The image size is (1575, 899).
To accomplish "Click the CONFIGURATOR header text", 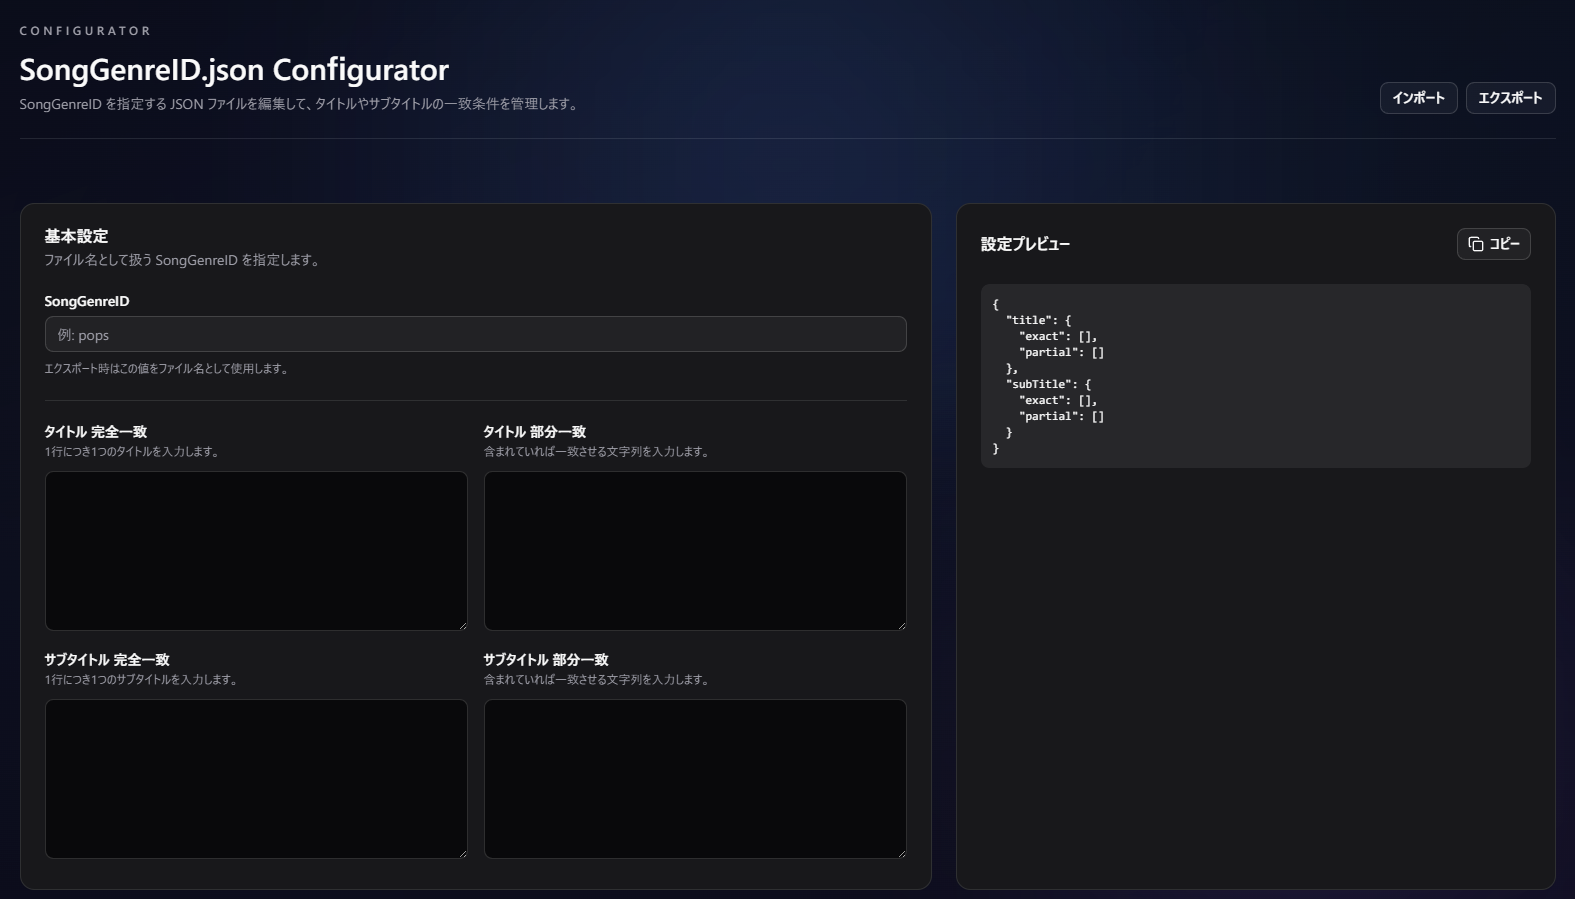I will coord(85,31).
